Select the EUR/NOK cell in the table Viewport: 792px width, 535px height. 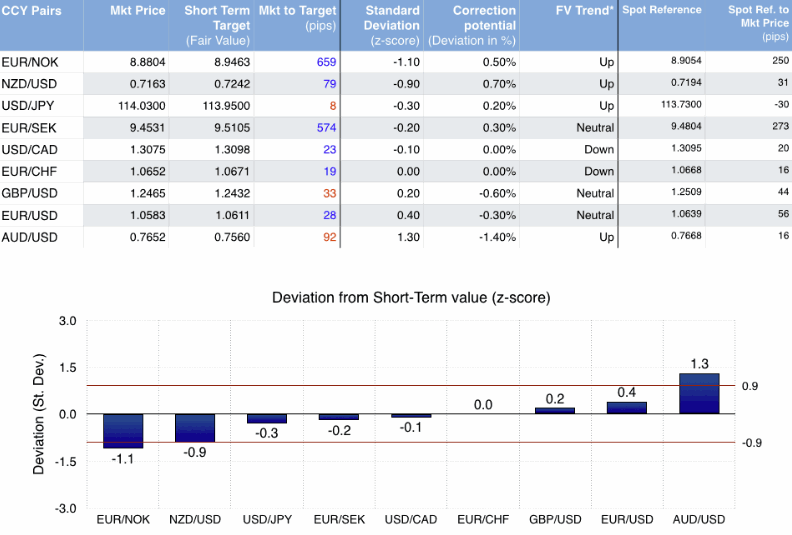(x=28, y=62)
